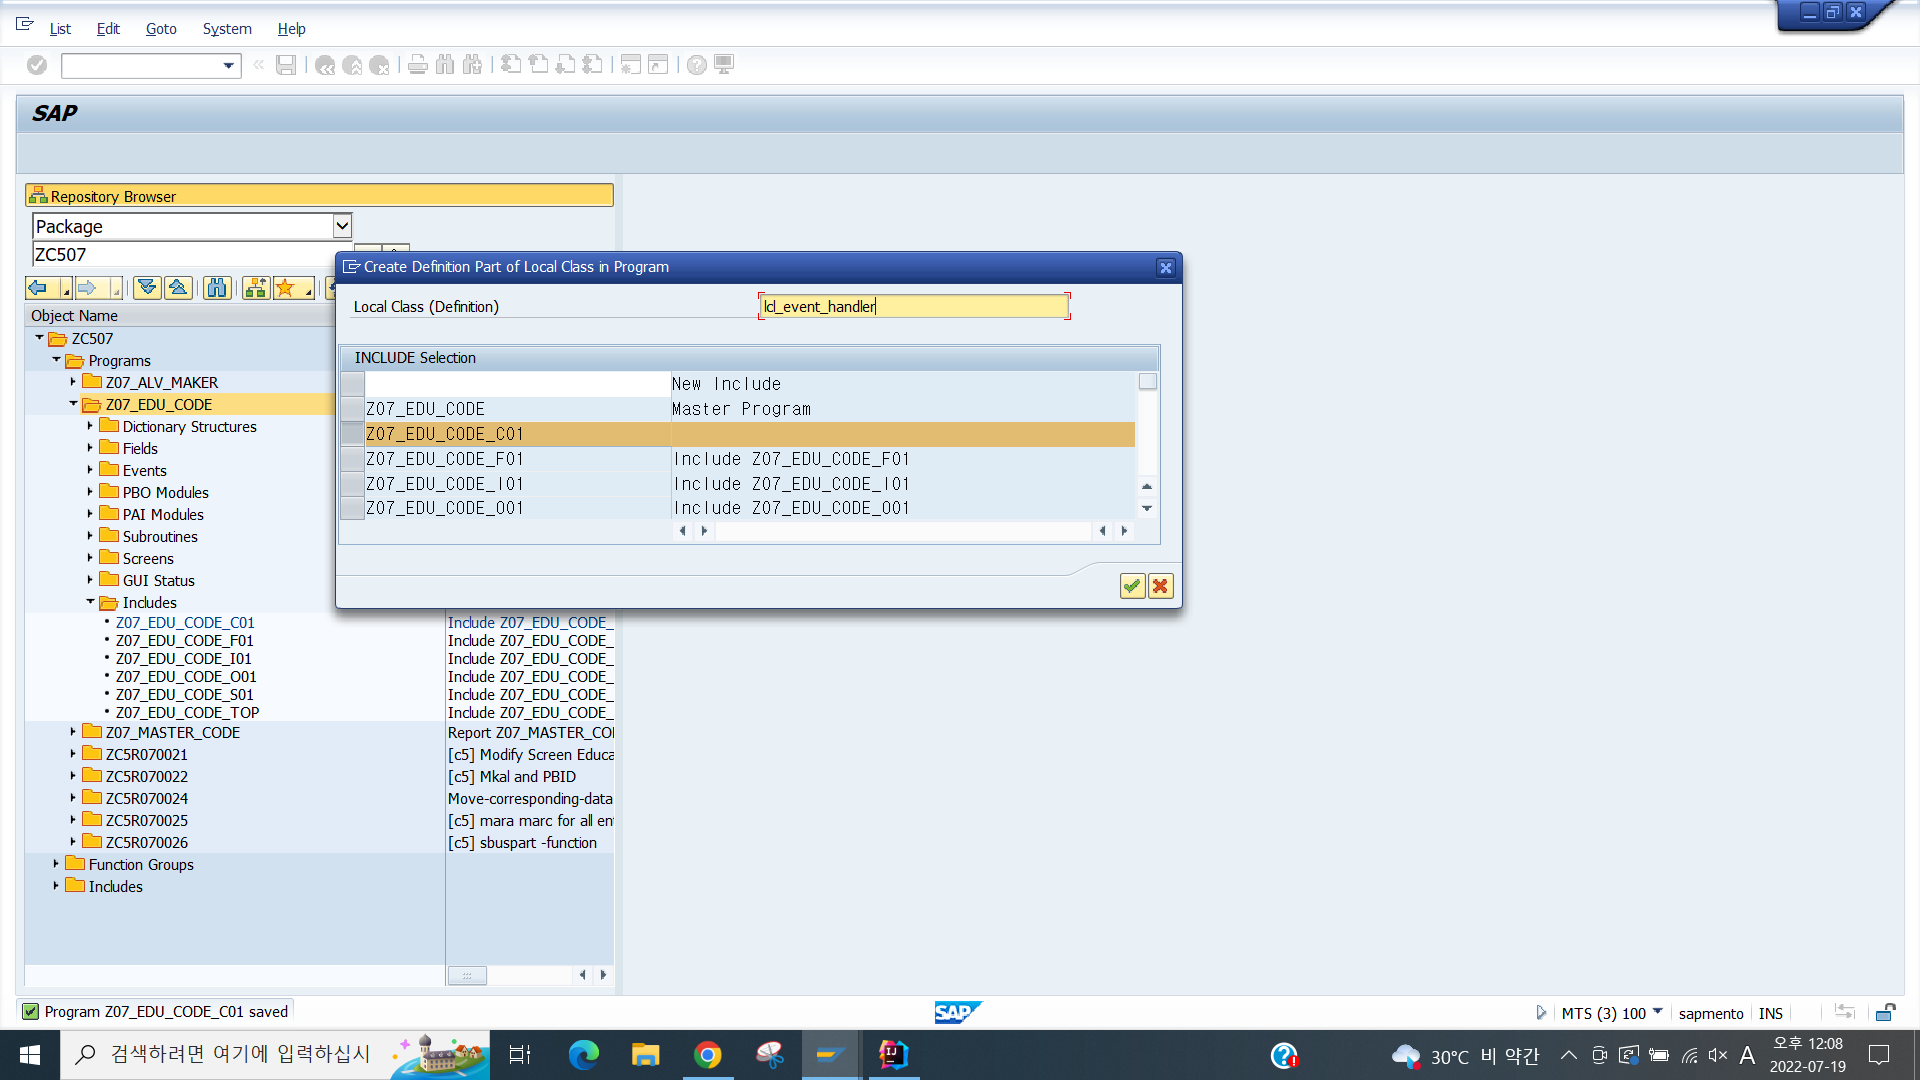This screenshot has height=1080, width=1920.
Task: Expand the Function Groups folder
Action: (56, 864)
